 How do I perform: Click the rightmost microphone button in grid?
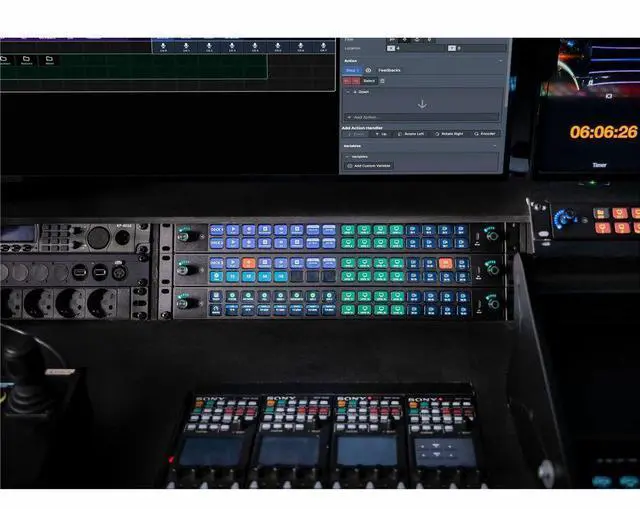[323, 47]
